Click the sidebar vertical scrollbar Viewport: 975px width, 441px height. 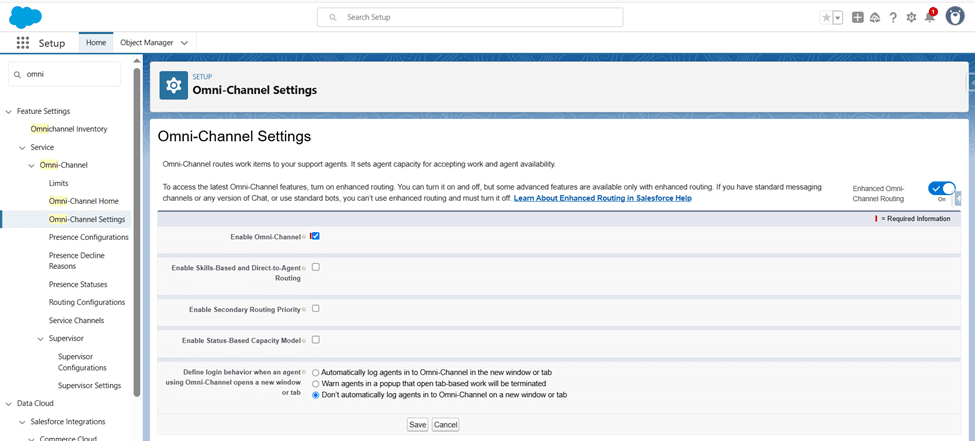137,230
